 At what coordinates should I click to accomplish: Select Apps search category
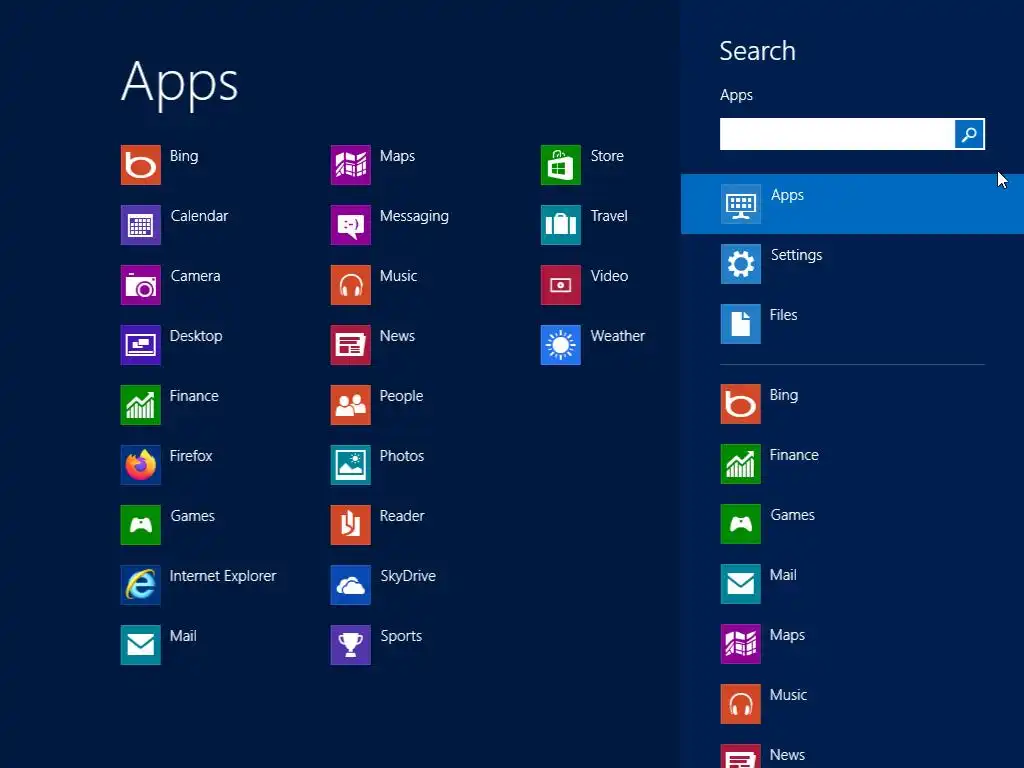click(852, 204)
